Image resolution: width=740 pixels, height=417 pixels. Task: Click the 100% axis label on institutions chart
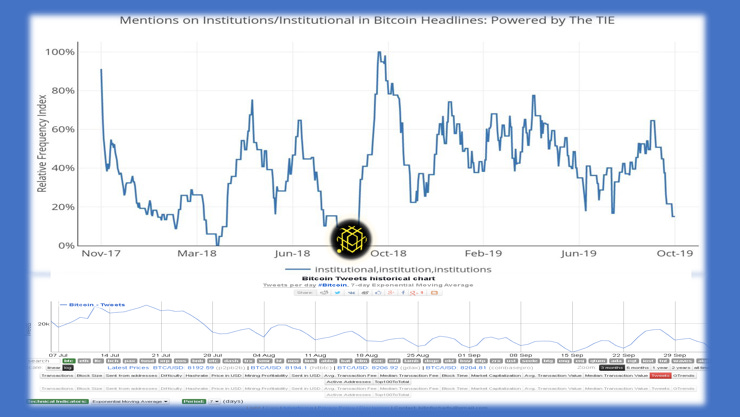[60, 52]
